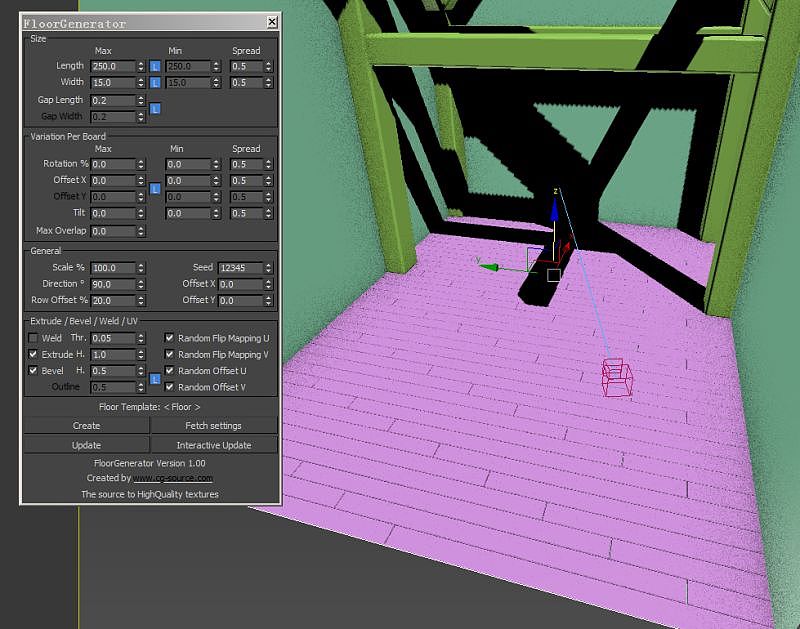
Task: Toggle Random Offset U checkbox
Action: [169, 370]
